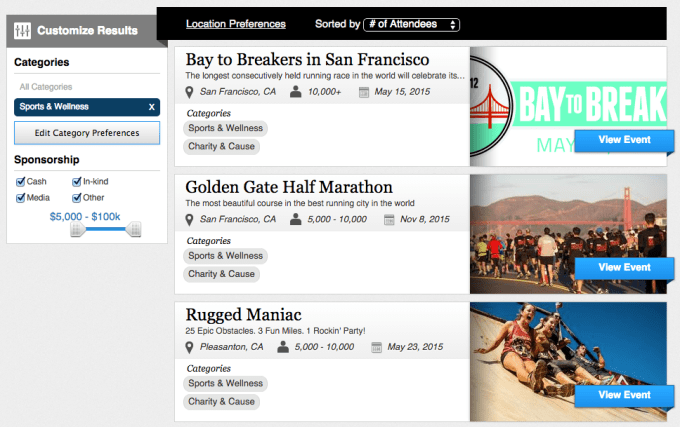This screenshot has height=427, width=680.
Task: Click the 10,000+ attendees text
Action: pos(324,92)
